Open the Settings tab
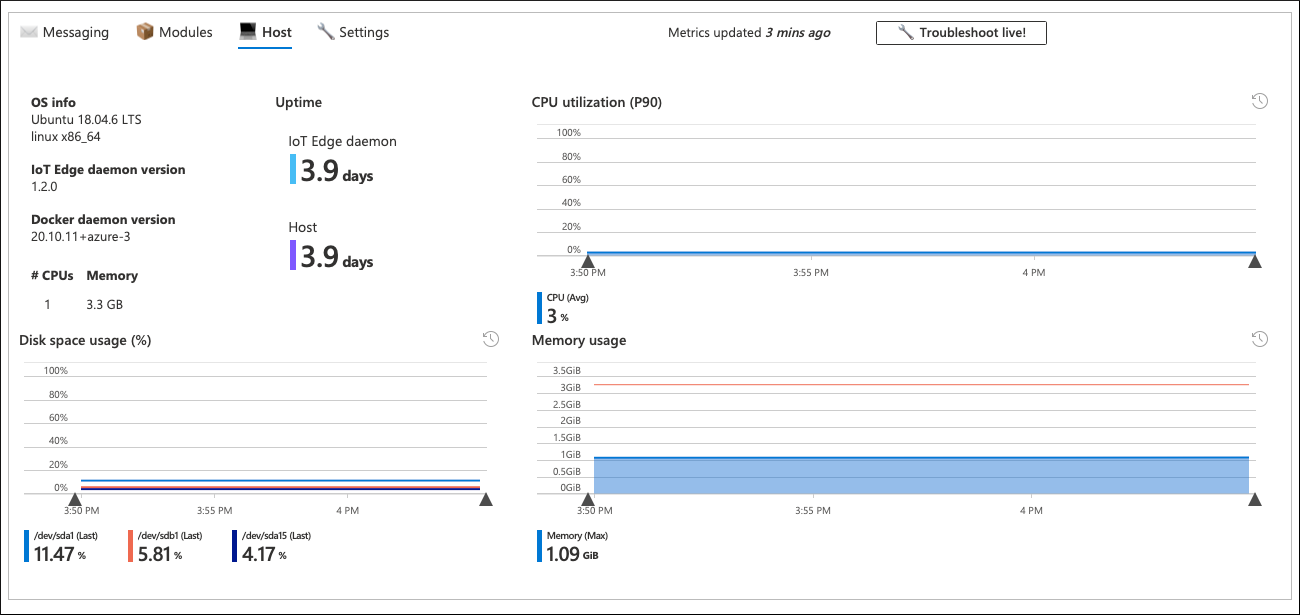 [x=363, y=32]
